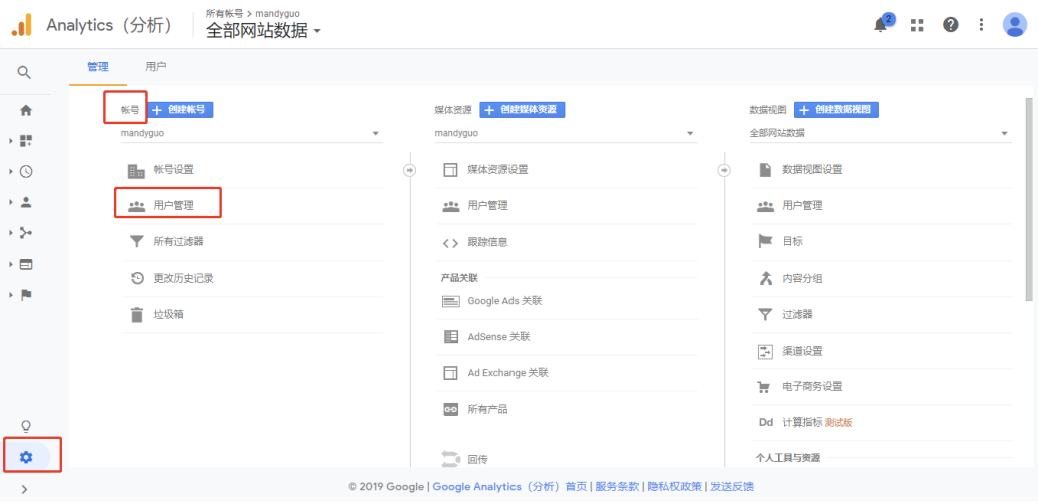
Task: Open the Behavior icon in sidebar
Action: 26,264
